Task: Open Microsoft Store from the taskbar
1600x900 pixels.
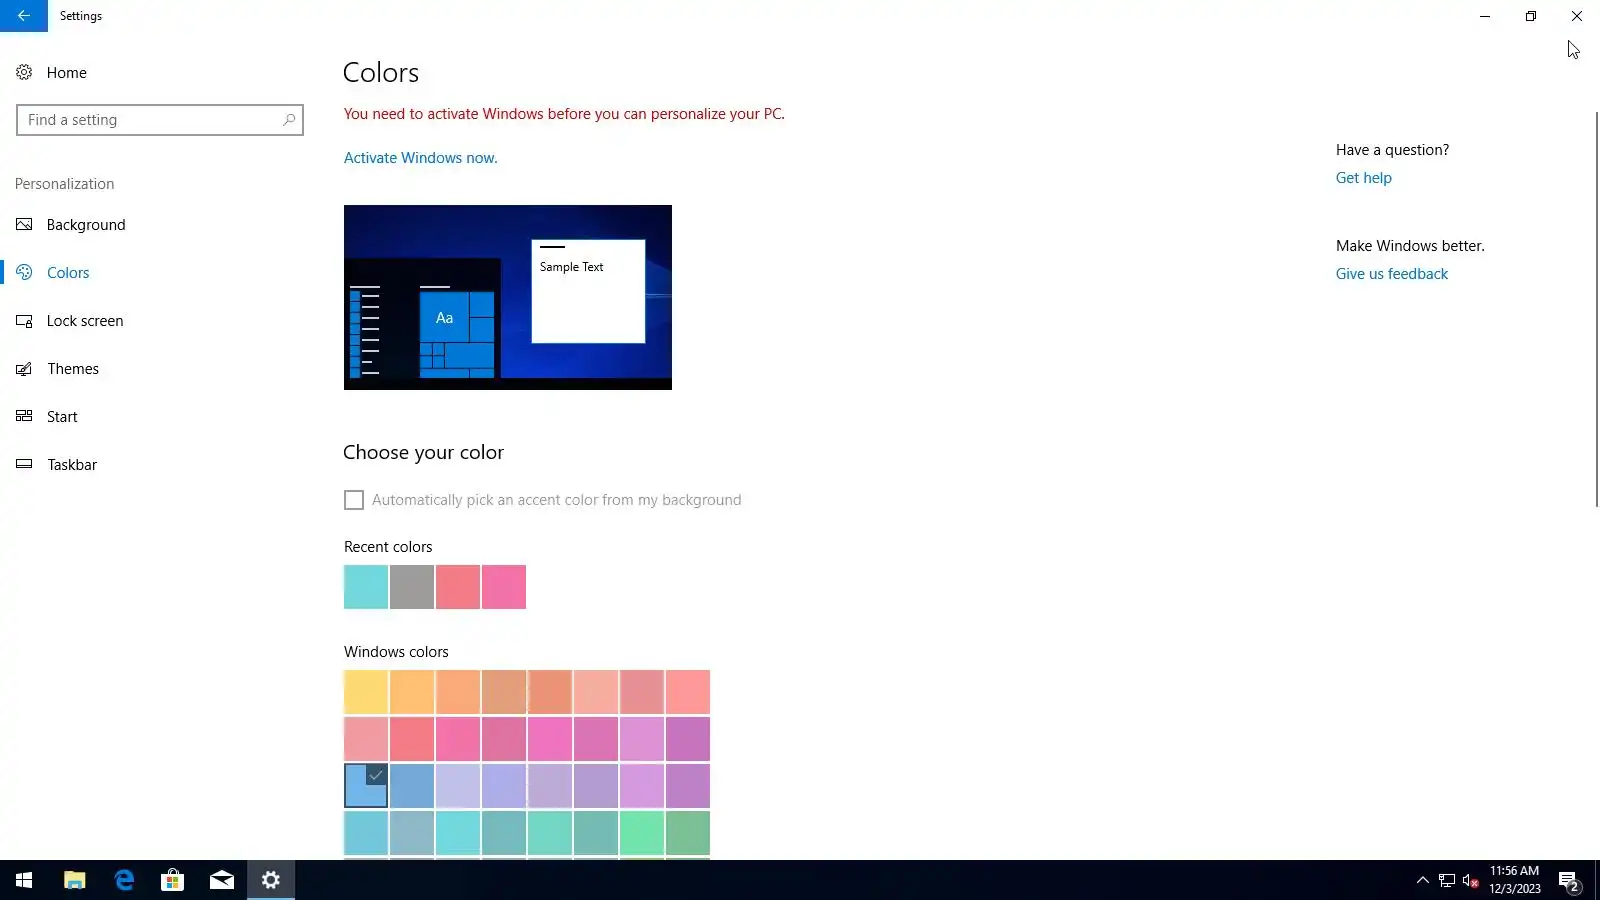Action: pos(172,880)
